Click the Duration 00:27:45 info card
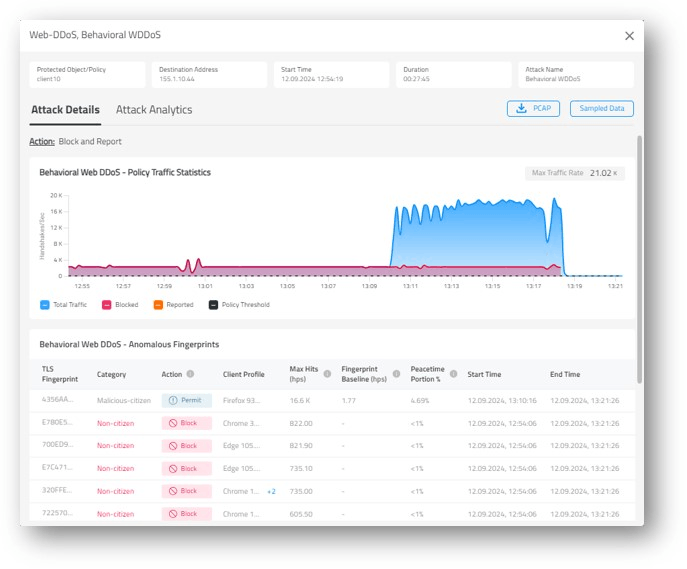 (454, 74)
